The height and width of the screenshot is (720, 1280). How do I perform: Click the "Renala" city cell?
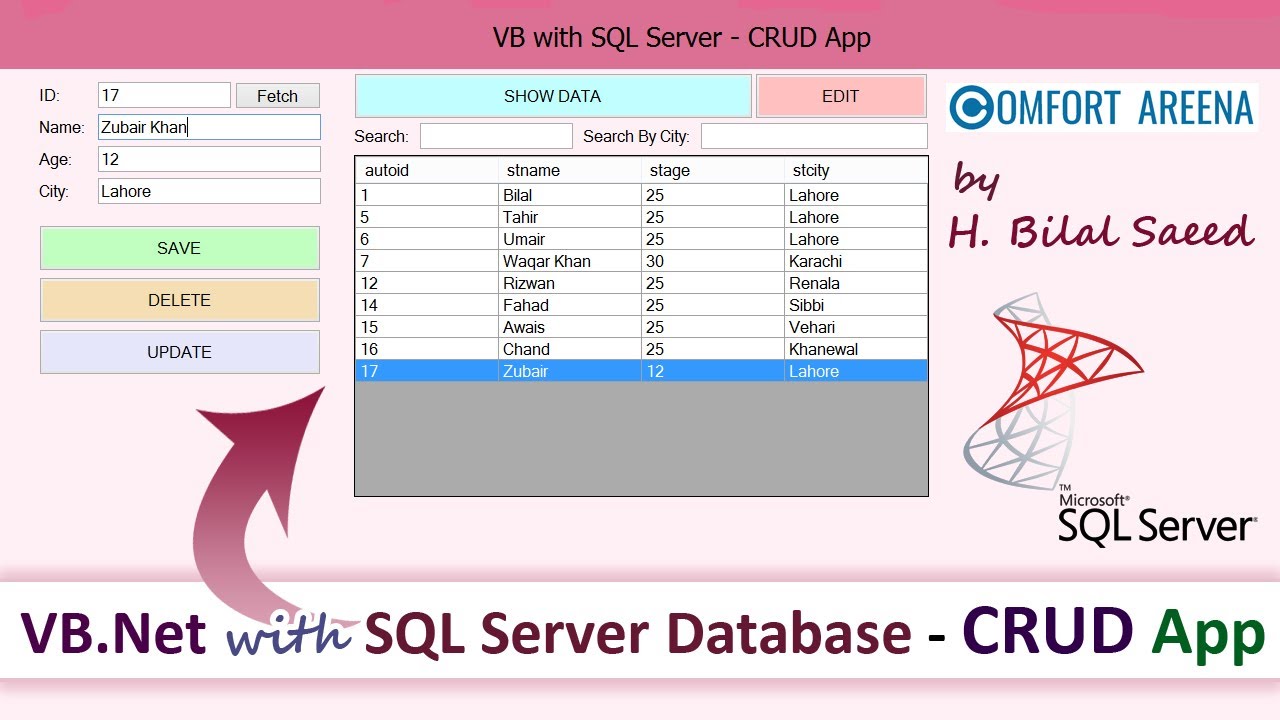coord(856,283)
